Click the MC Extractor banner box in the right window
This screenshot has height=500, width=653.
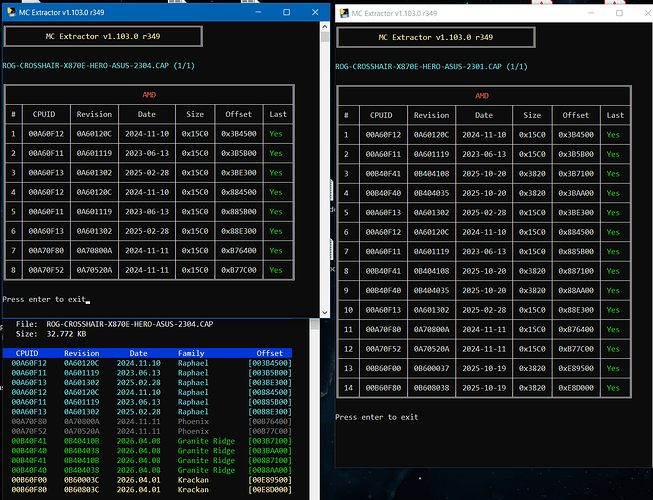436,37
